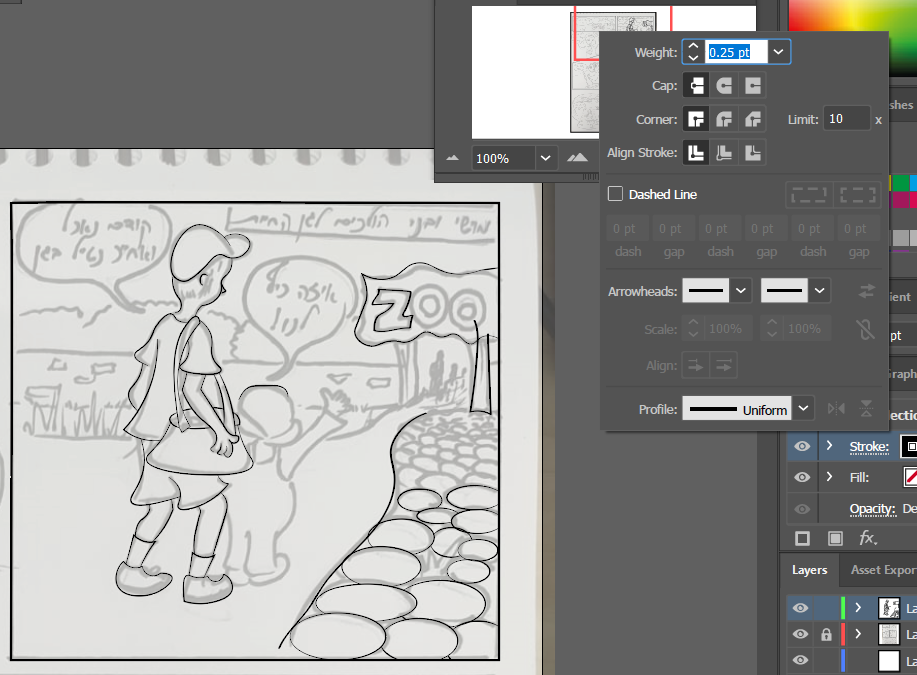Align stroke to outside
The width and height of the screenshot is (917, 675).
tap(753, 153)
